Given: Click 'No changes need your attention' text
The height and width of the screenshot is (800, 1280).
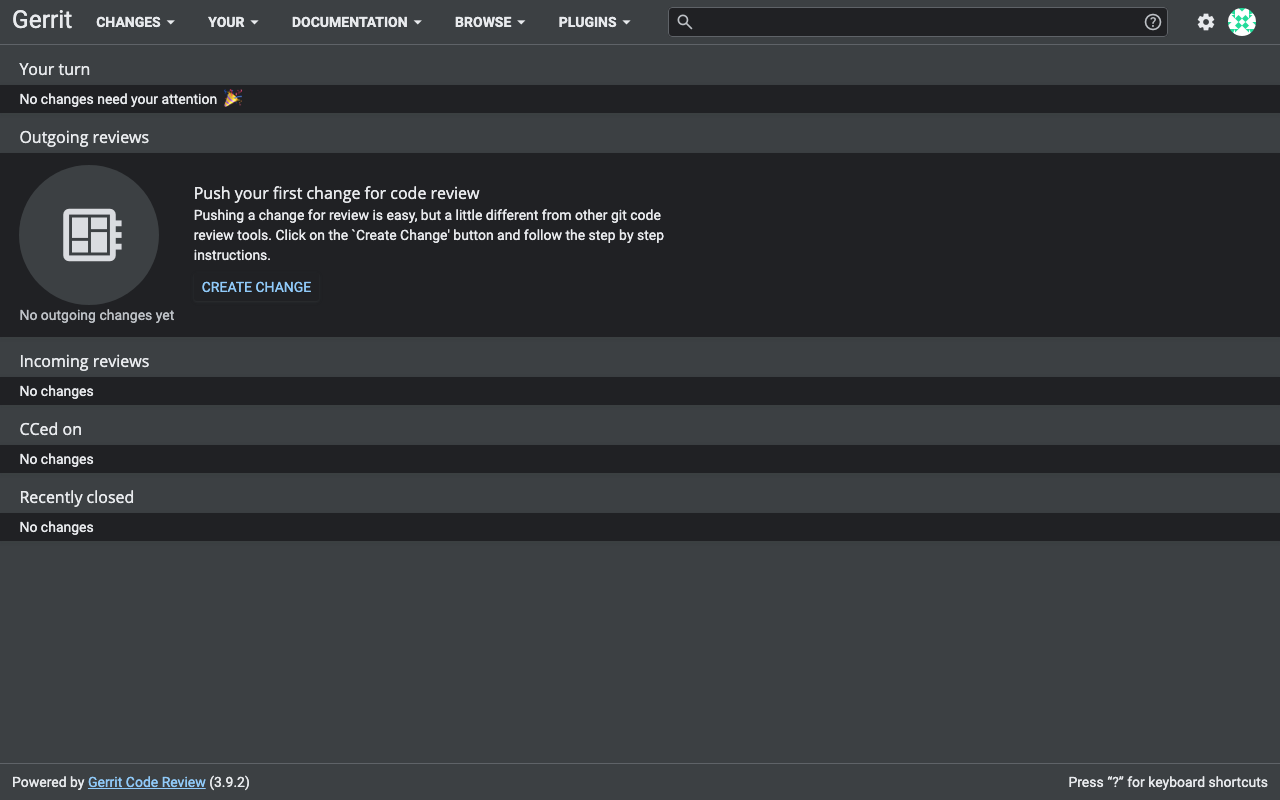Looking at the screenshot, I should [118, 99].
